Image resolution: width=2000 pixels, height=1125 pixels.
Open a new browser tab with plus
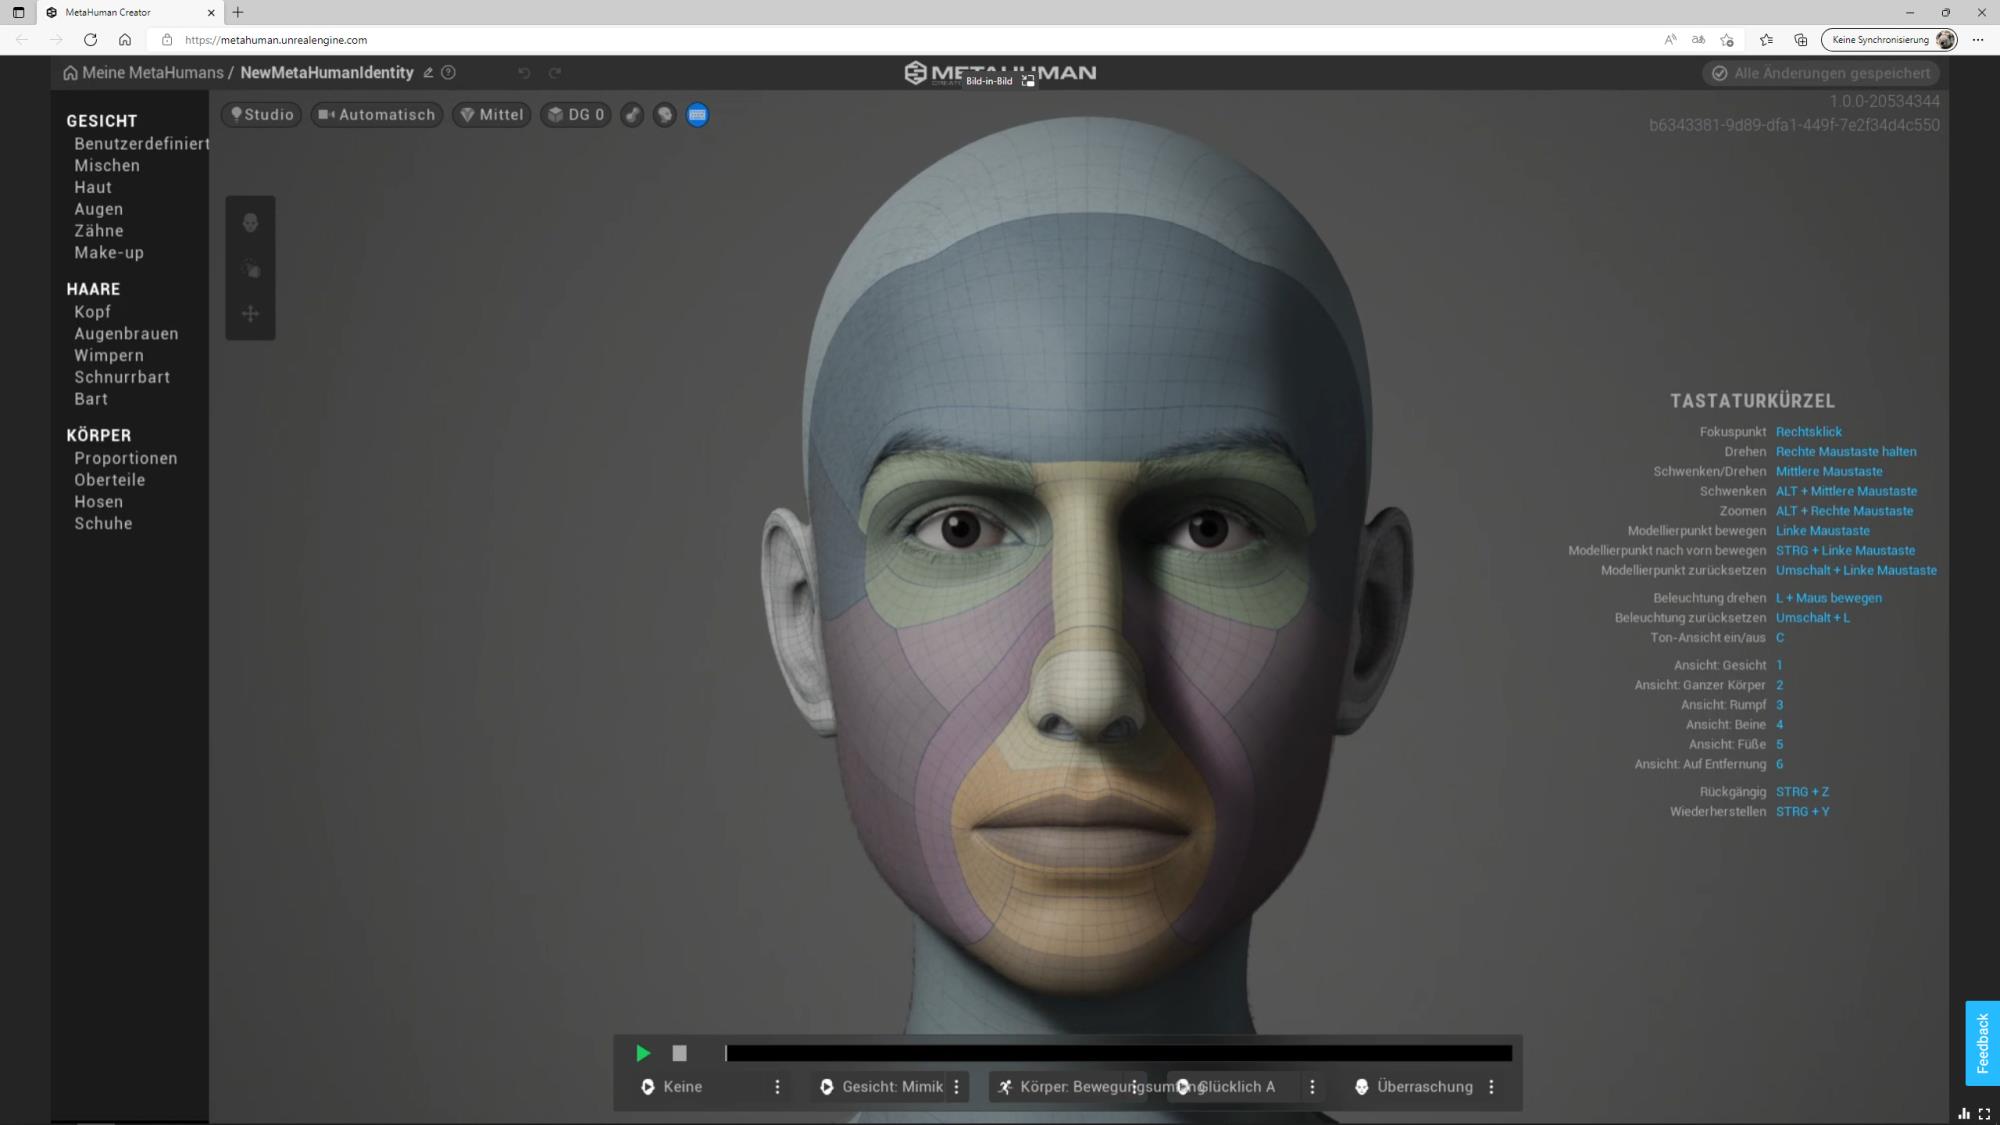click(238, 13)
